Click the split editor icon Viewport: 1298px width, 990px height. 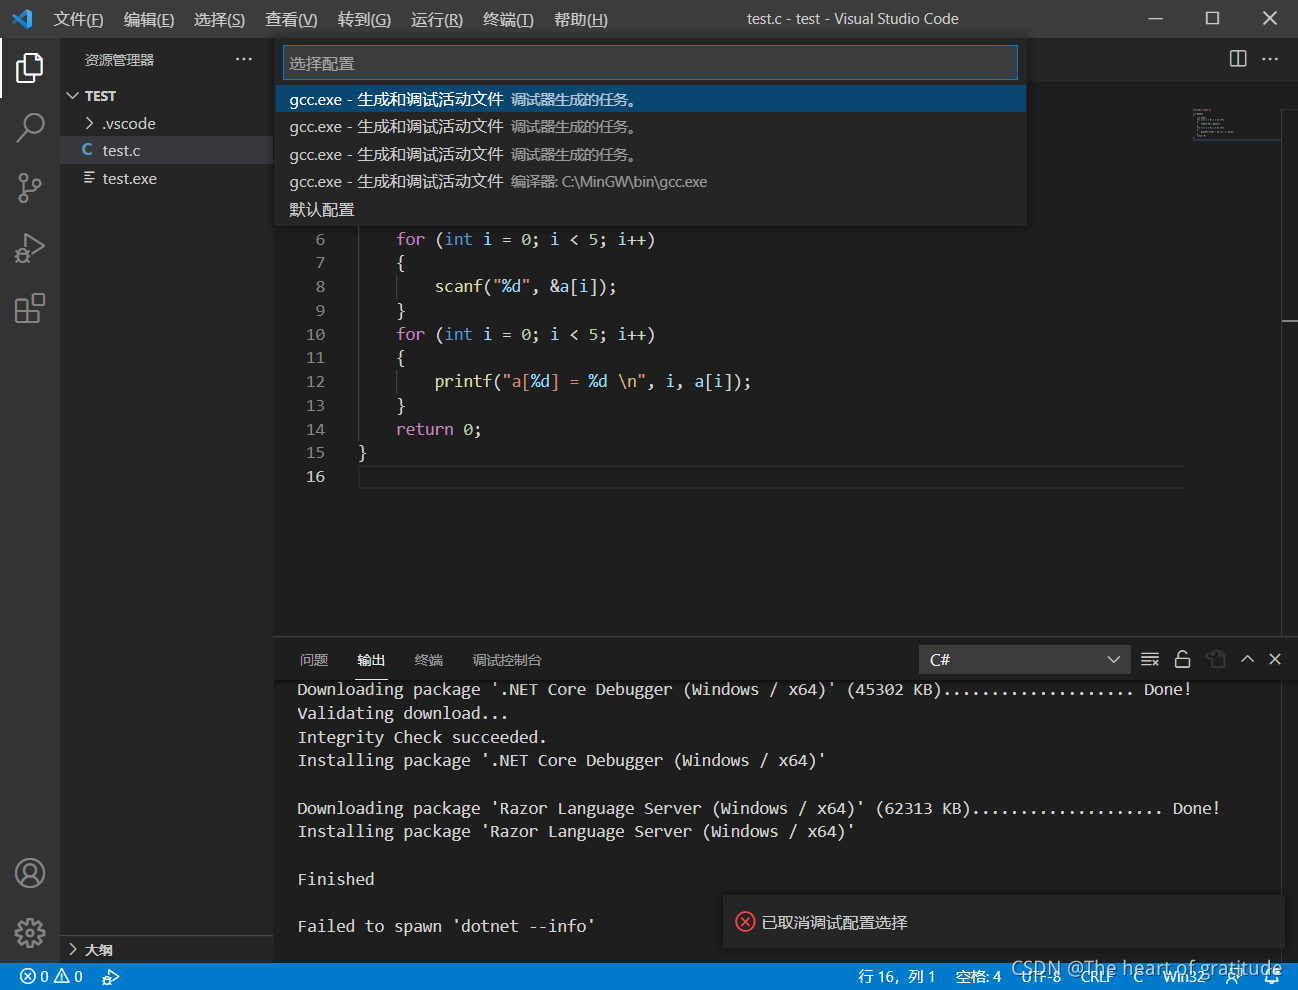click(1238, 59)
